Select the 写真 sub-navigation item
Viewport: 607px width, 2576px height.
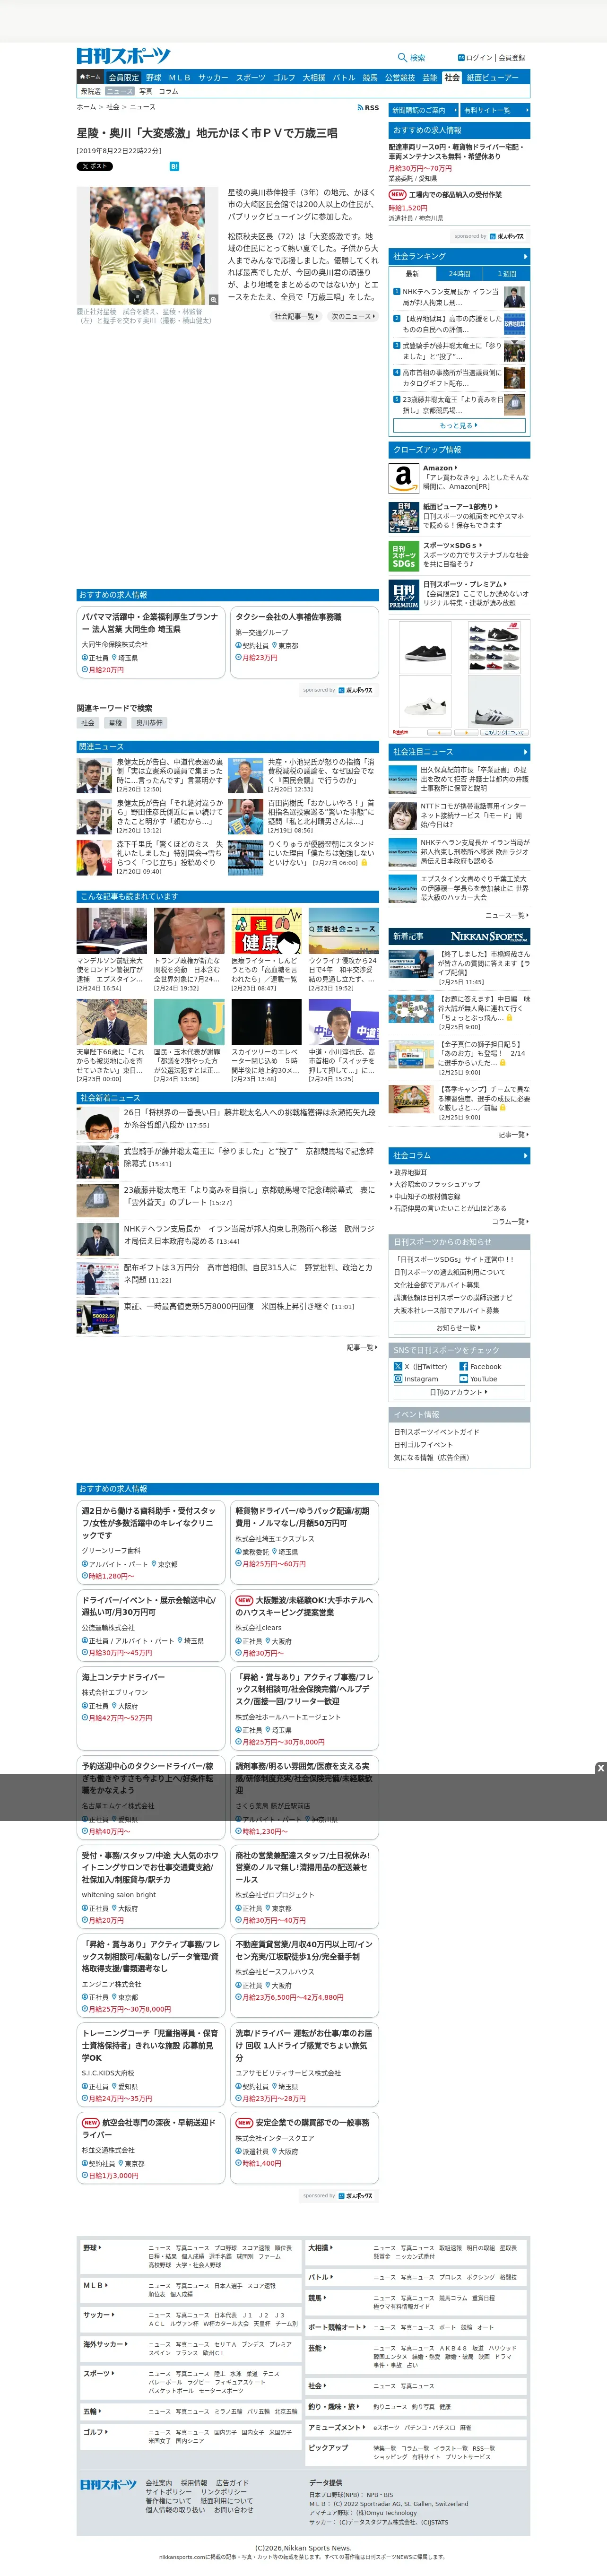point(146,91)
